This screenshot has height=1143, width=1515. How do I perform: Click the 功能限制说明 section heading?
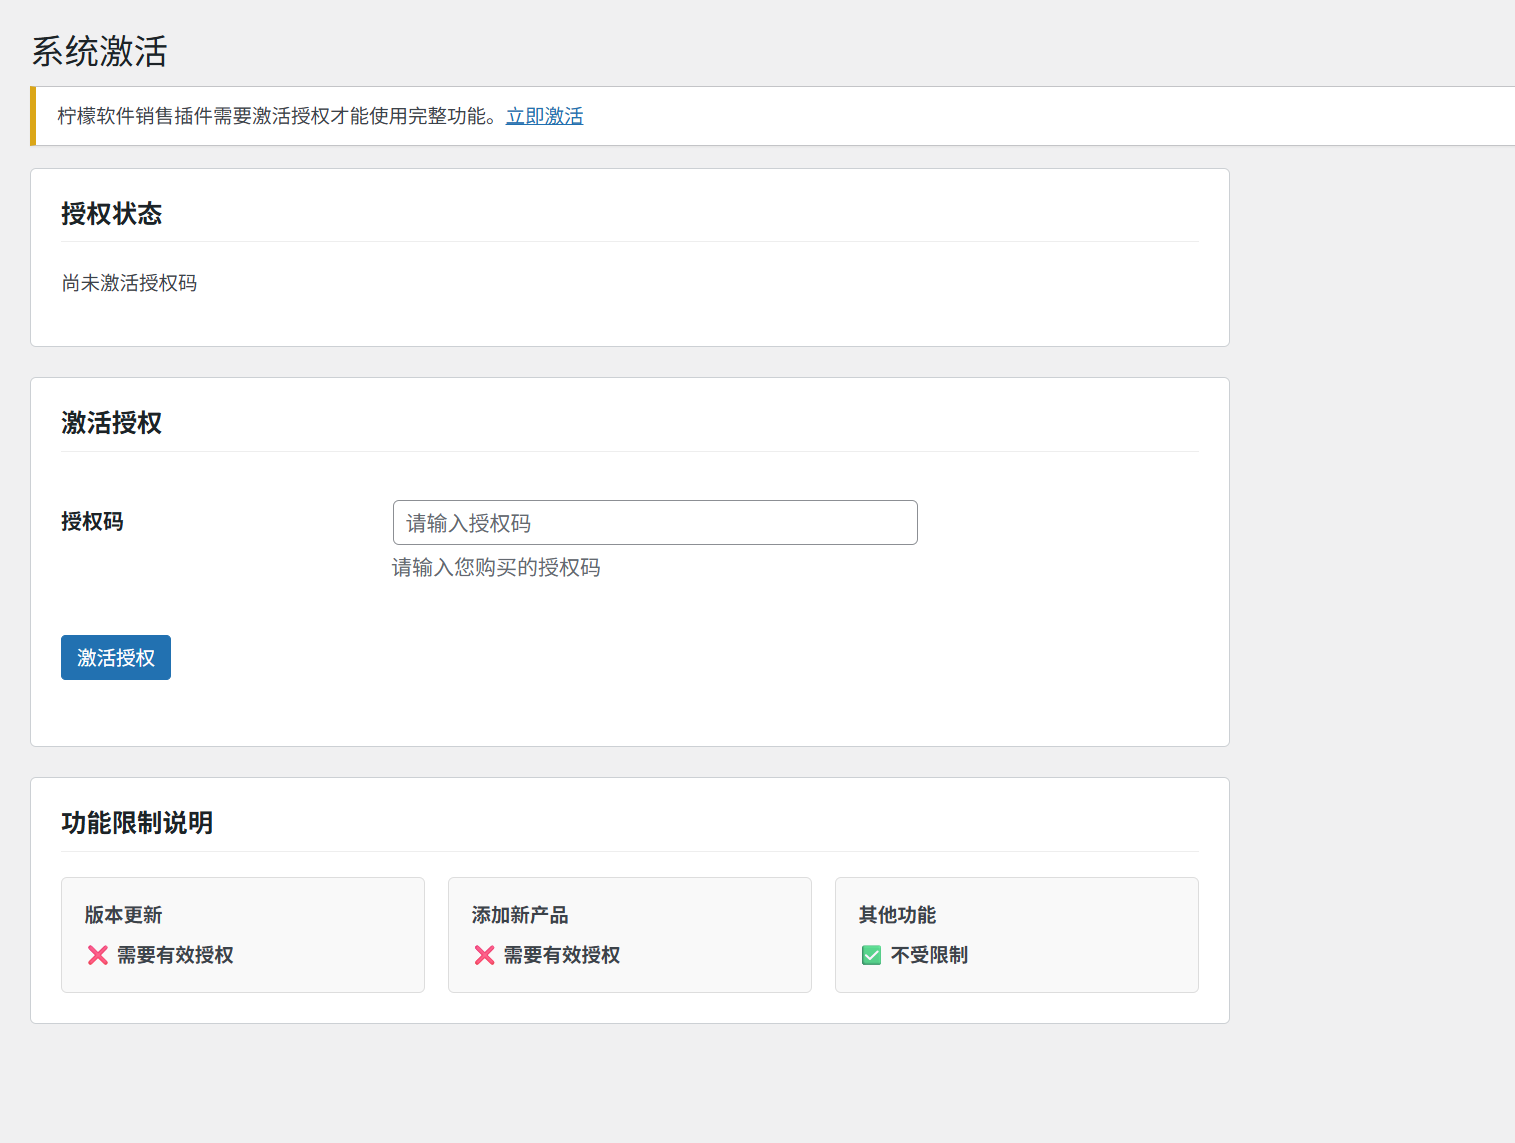(x=137, y=823)
